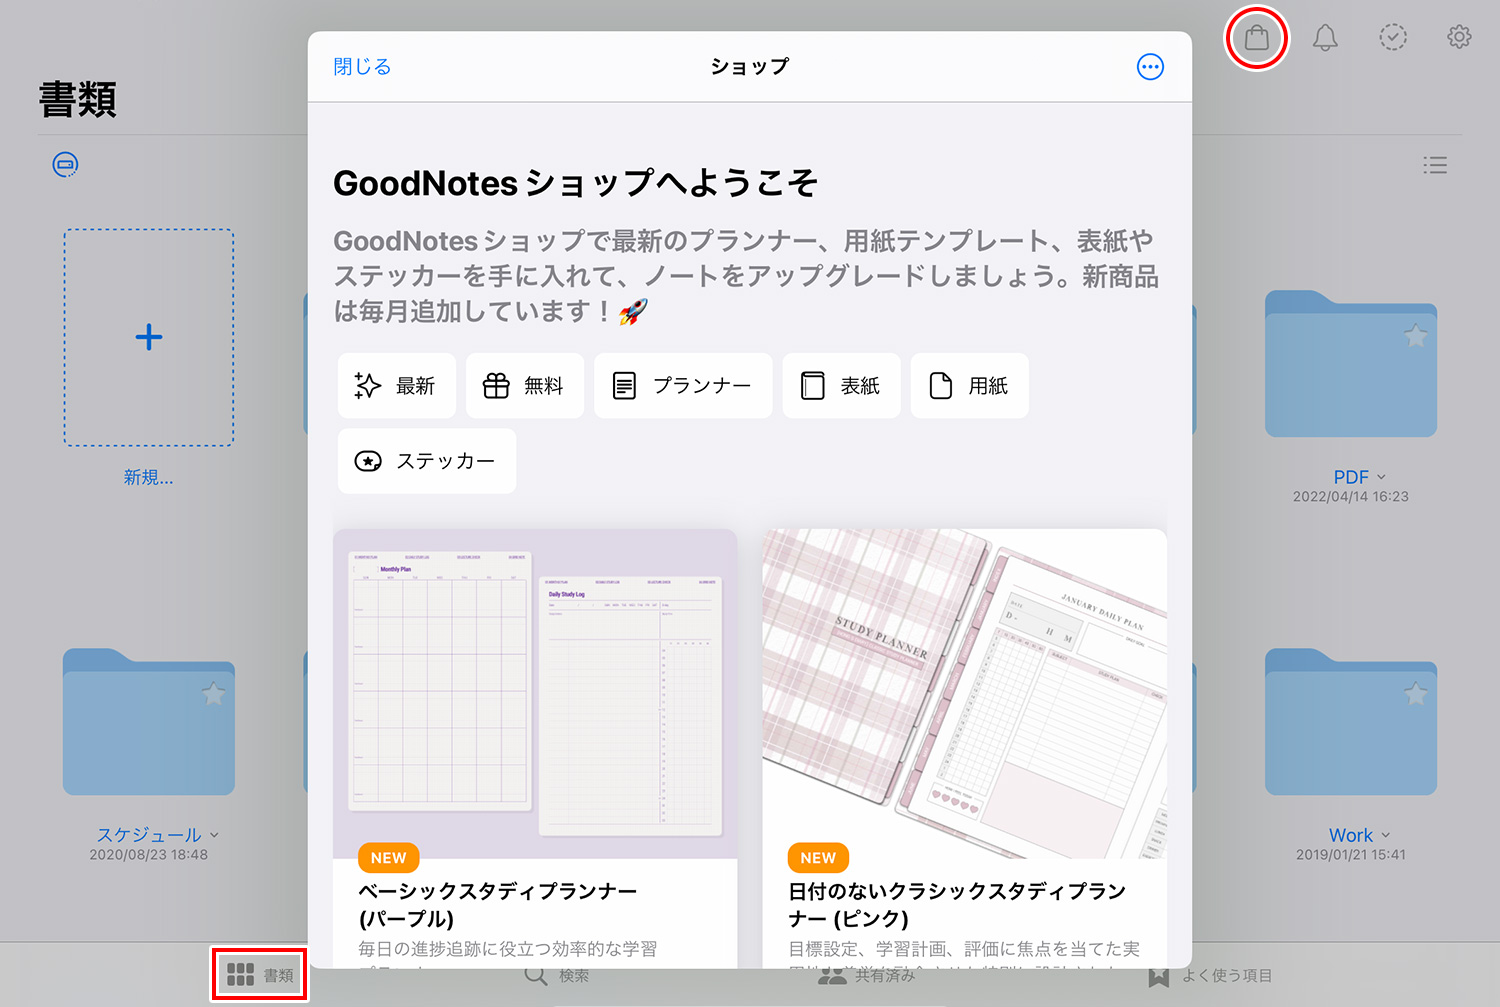Click the more options ellipsis in shop
Screen dimensions: 1500x1007
(x=1150, y=67)
